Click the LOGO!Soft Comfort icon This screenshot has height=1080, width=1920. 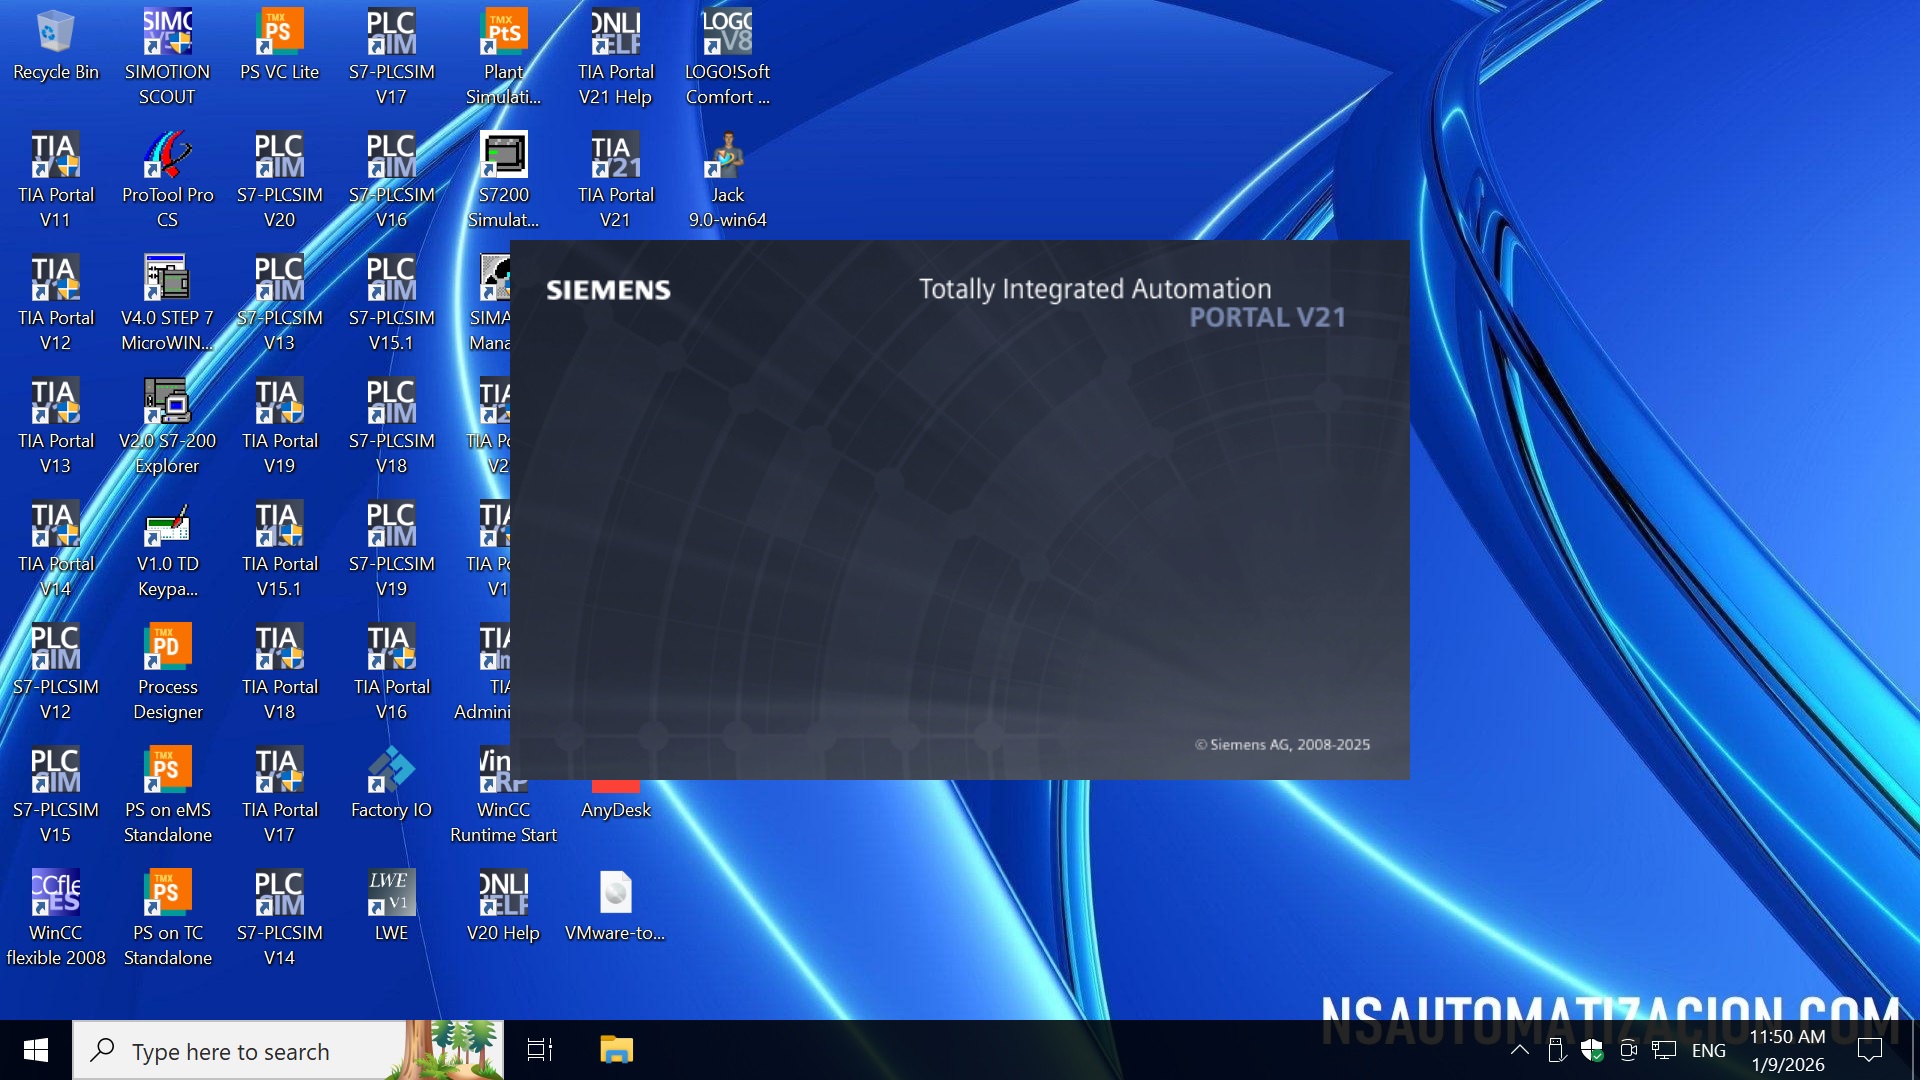pos(727,33)
